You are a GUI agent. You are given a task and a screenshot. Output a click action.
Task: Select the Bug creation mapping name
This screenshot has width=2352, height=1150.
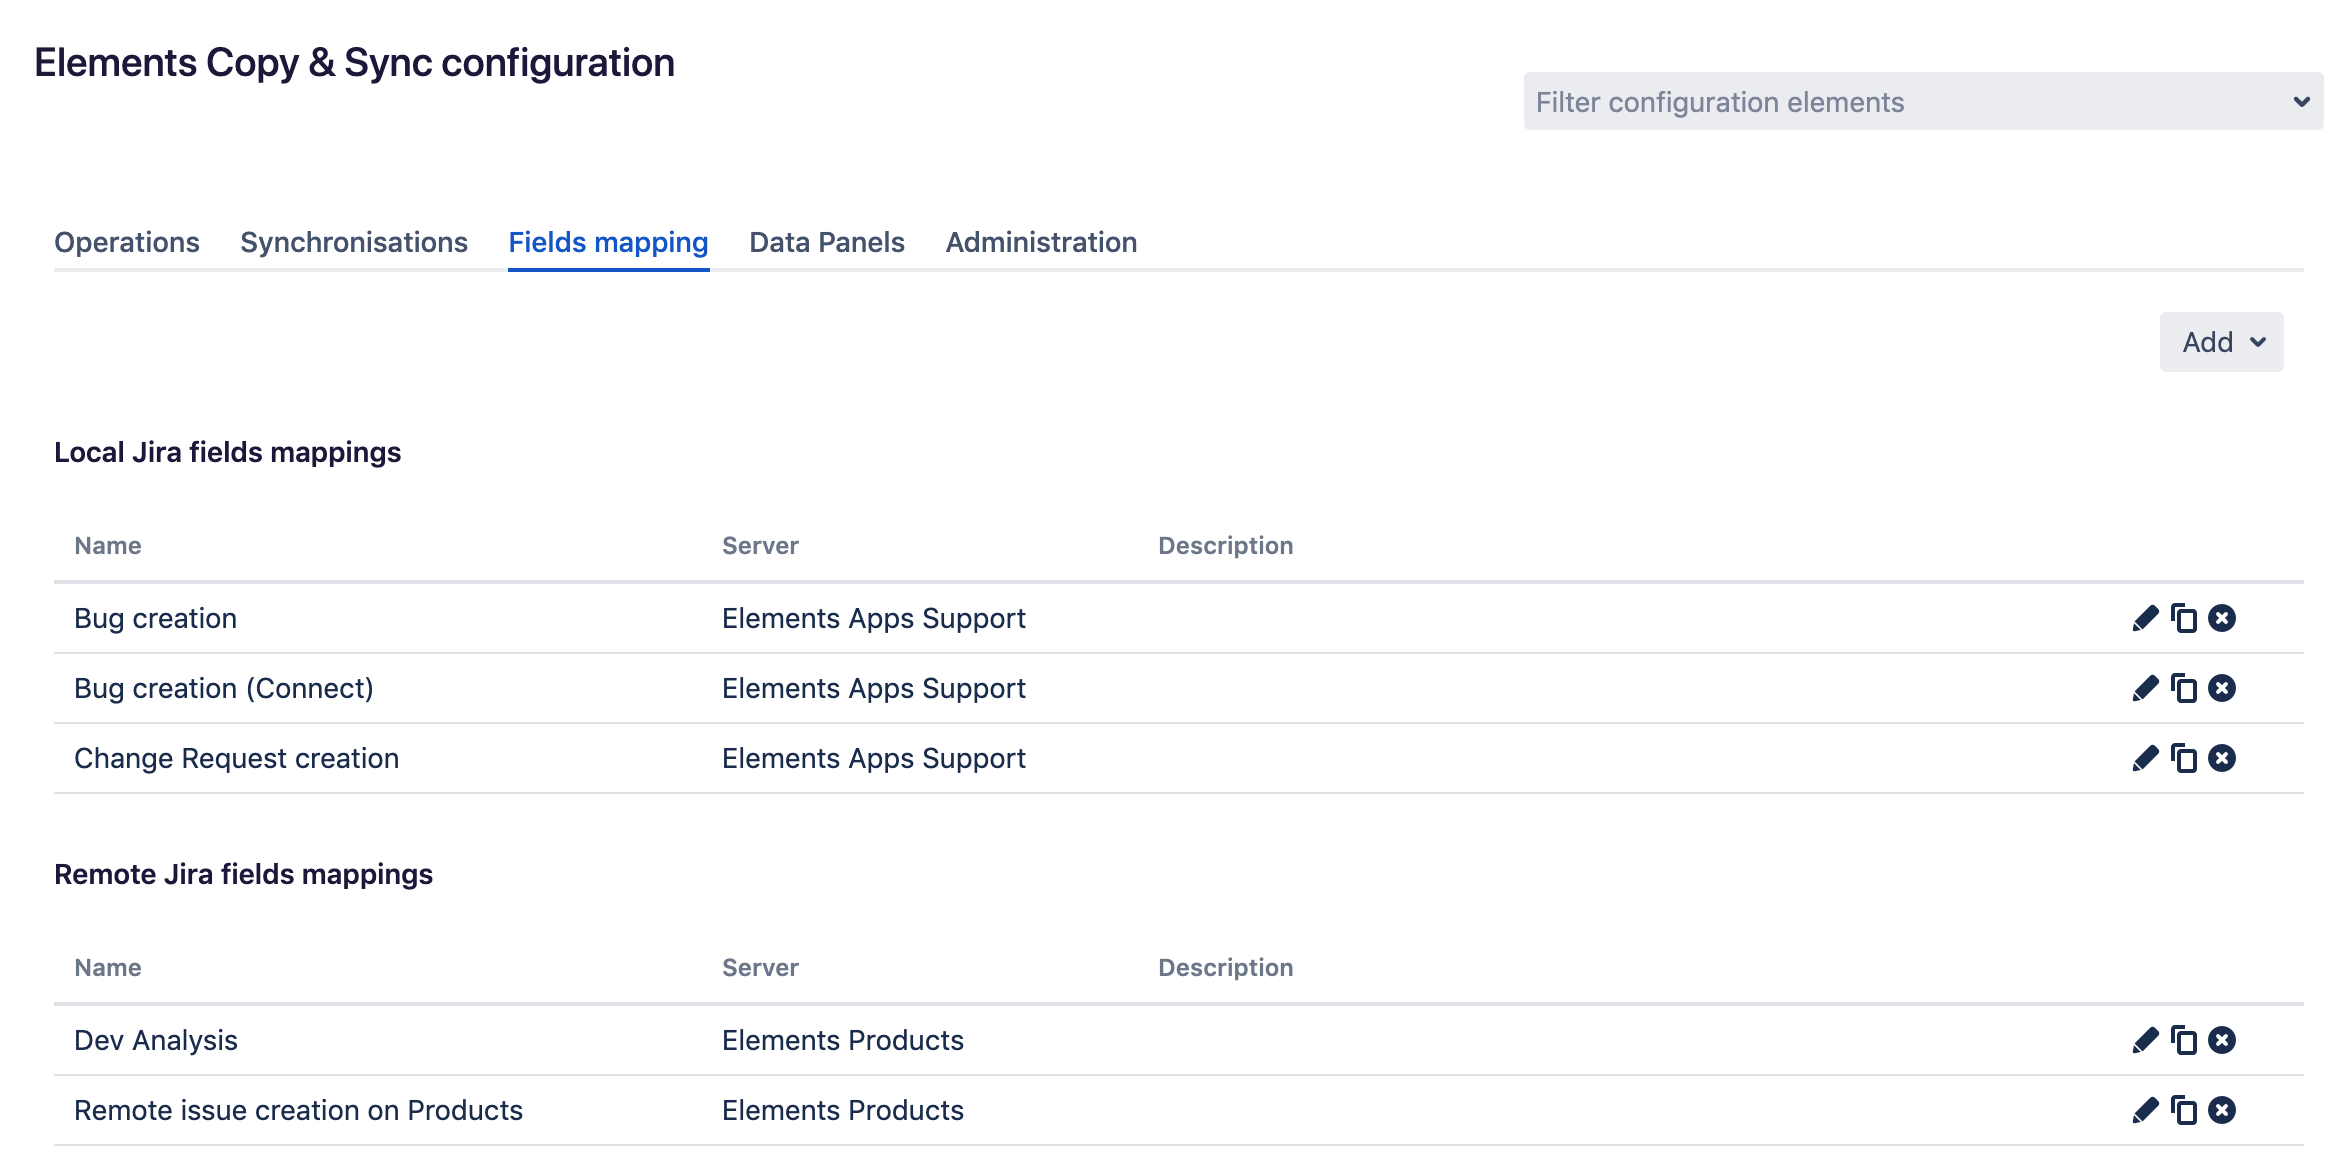click(156, 618)
